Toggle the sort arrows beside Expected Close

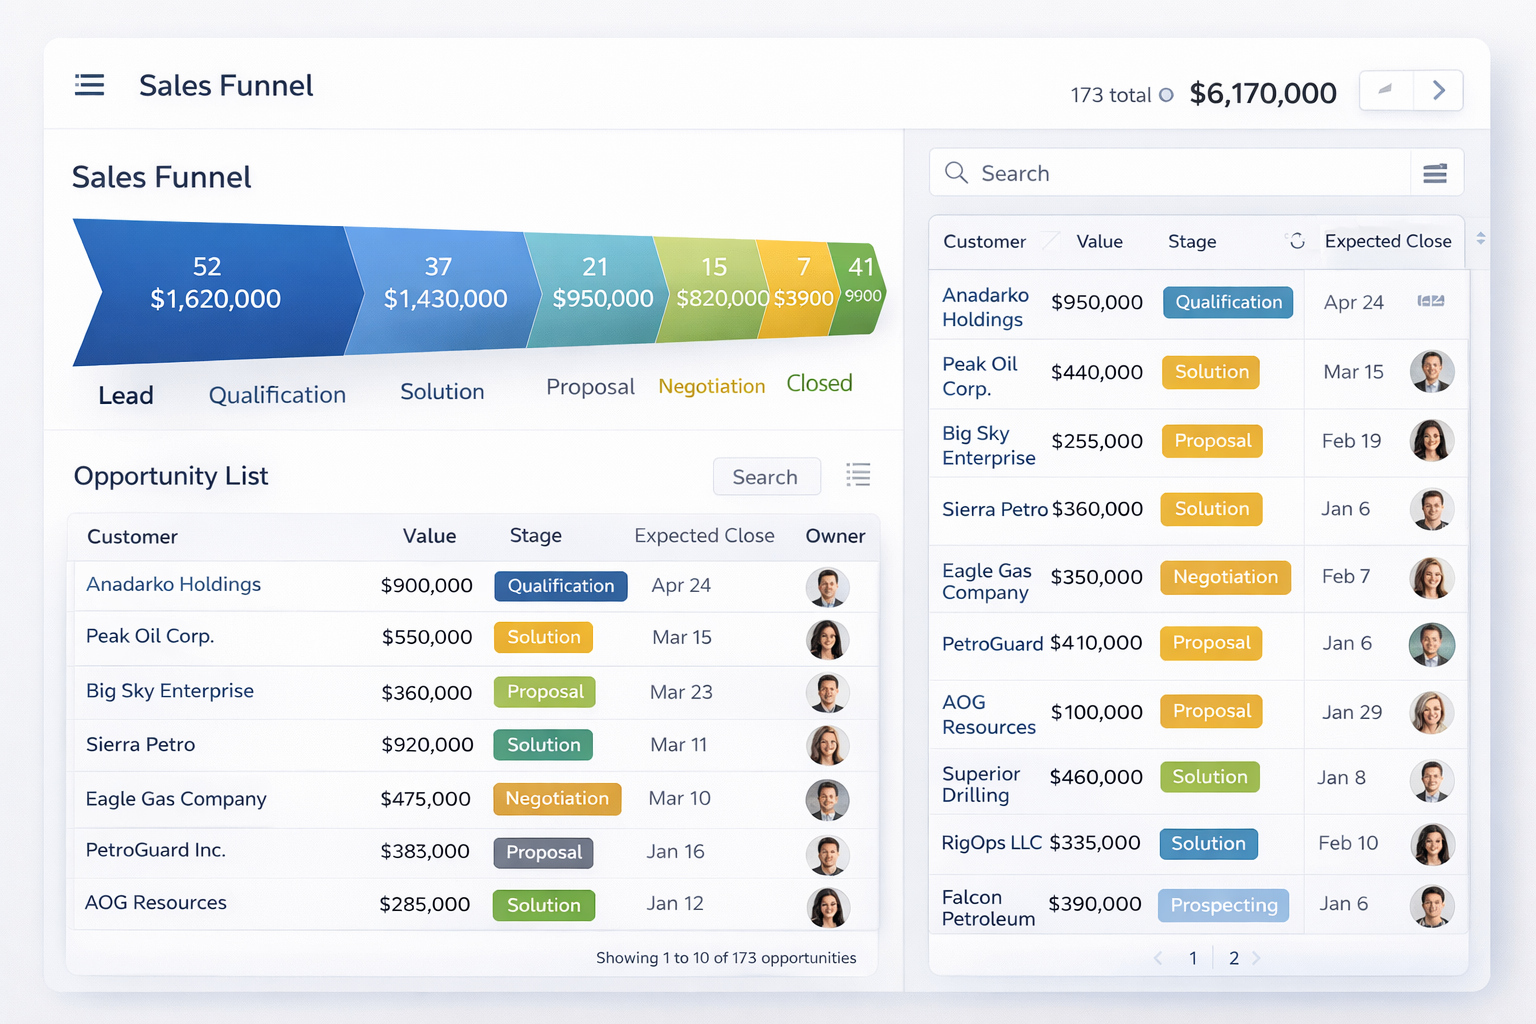coord(1481,239)
